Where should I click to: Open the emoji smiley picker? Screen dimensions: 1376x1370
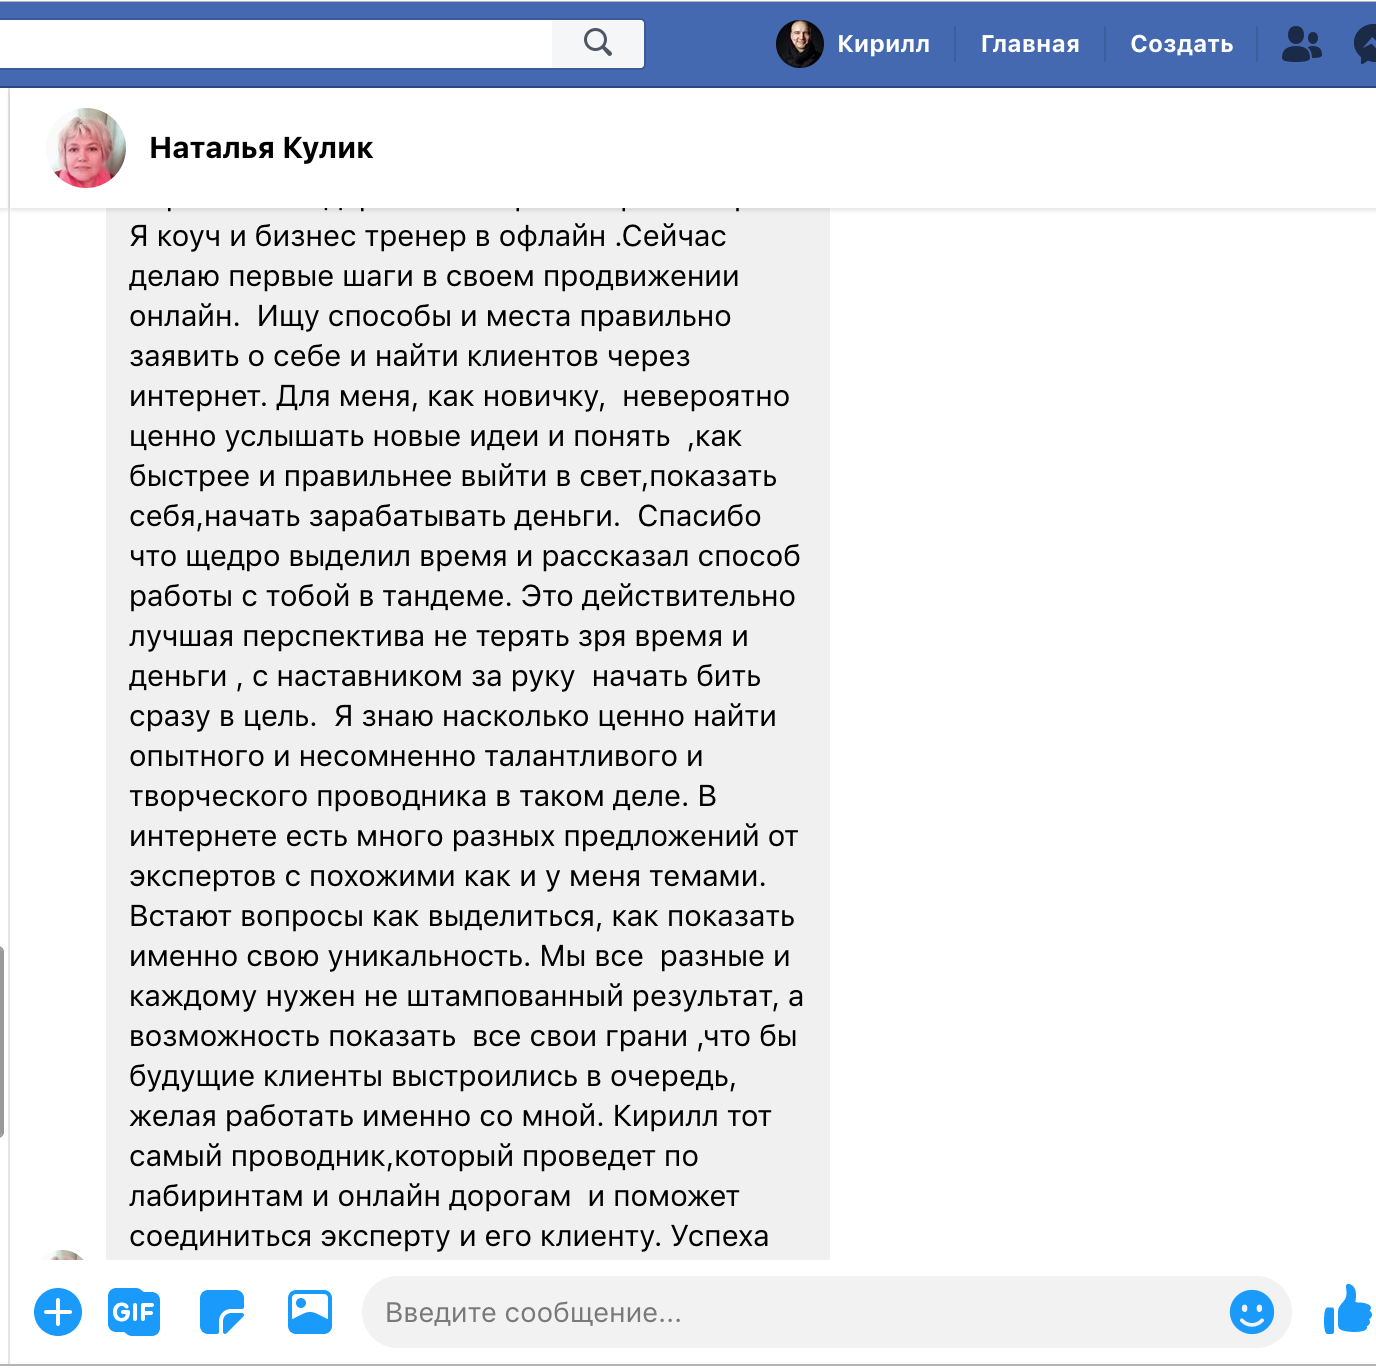pyautogui.click(x=1251, y=1312)
